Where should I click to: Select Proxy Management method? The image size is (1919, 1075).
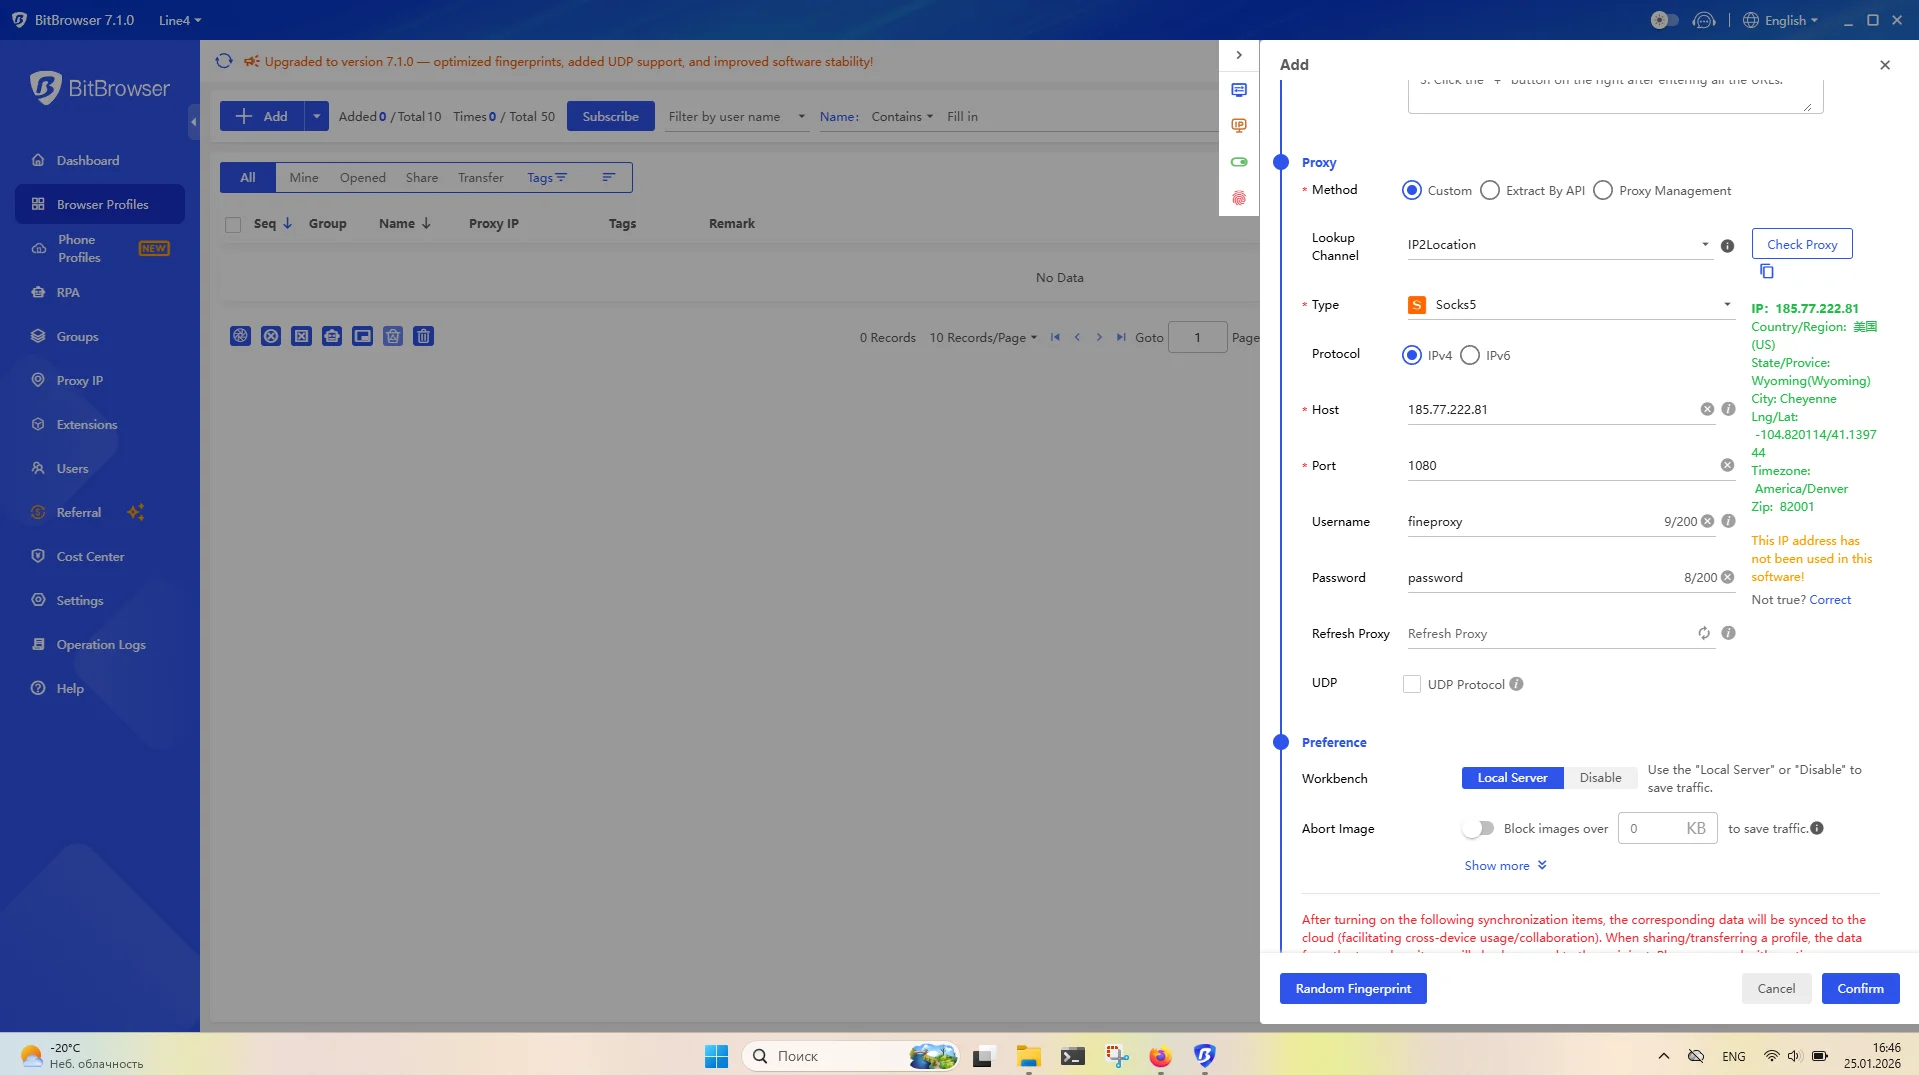click(1603, 190)
